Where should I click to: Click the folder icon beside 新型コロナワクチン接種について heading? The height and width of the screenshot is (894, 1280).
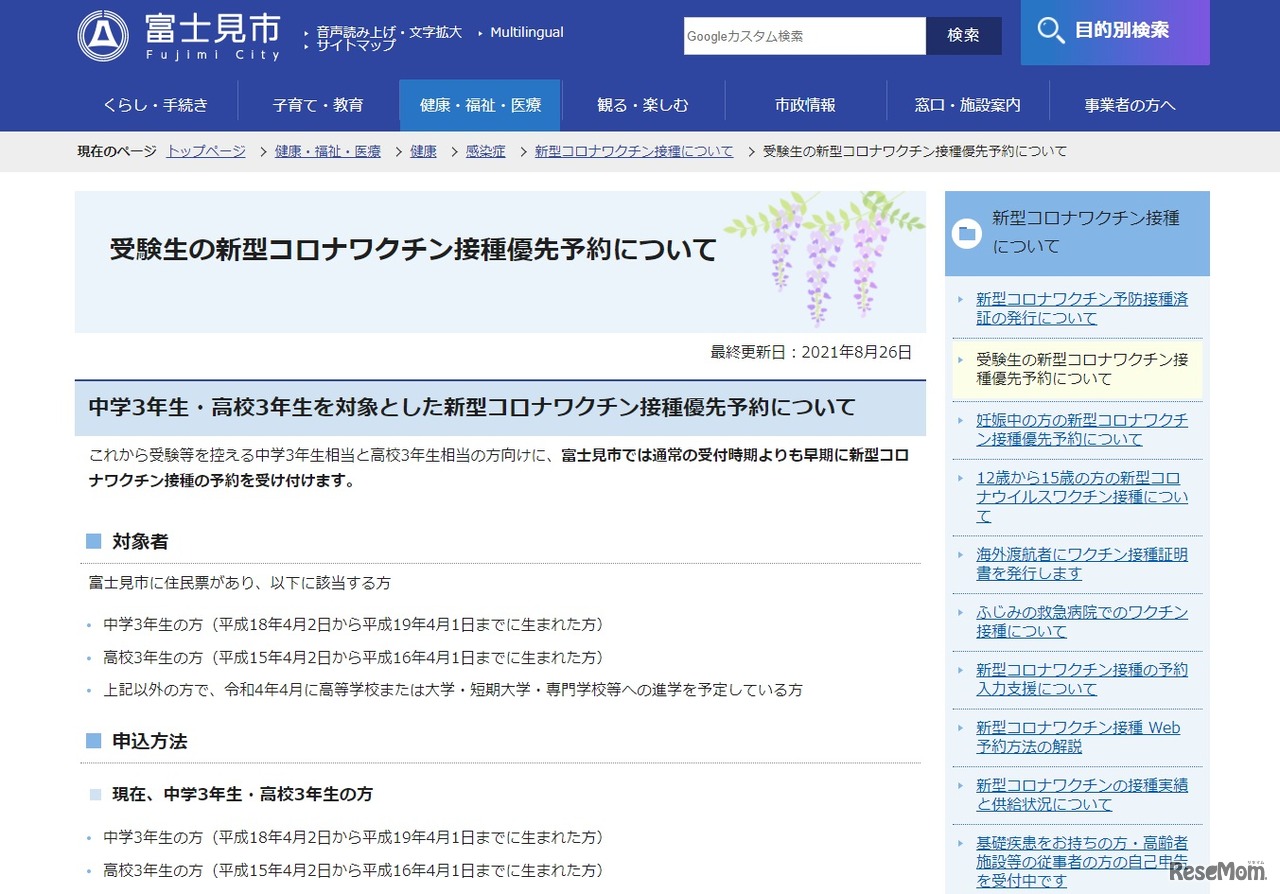966,231
